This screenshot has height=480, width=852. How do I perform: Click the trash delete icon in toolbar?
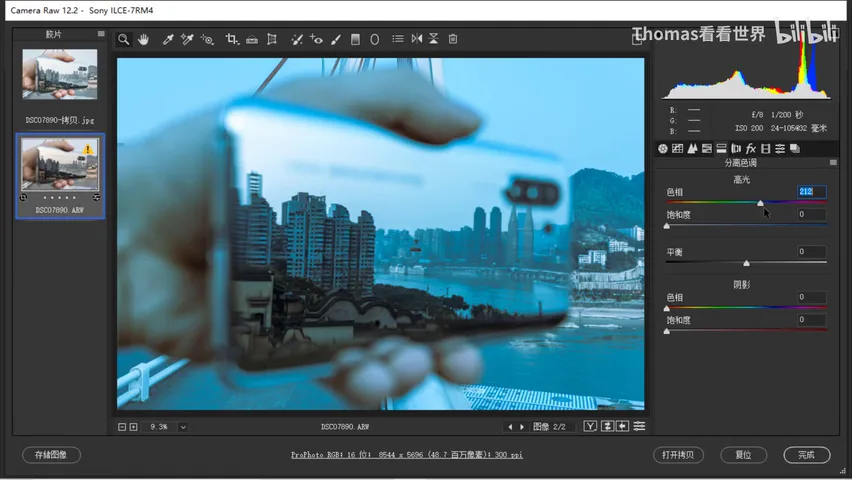(x=453, y=39)
